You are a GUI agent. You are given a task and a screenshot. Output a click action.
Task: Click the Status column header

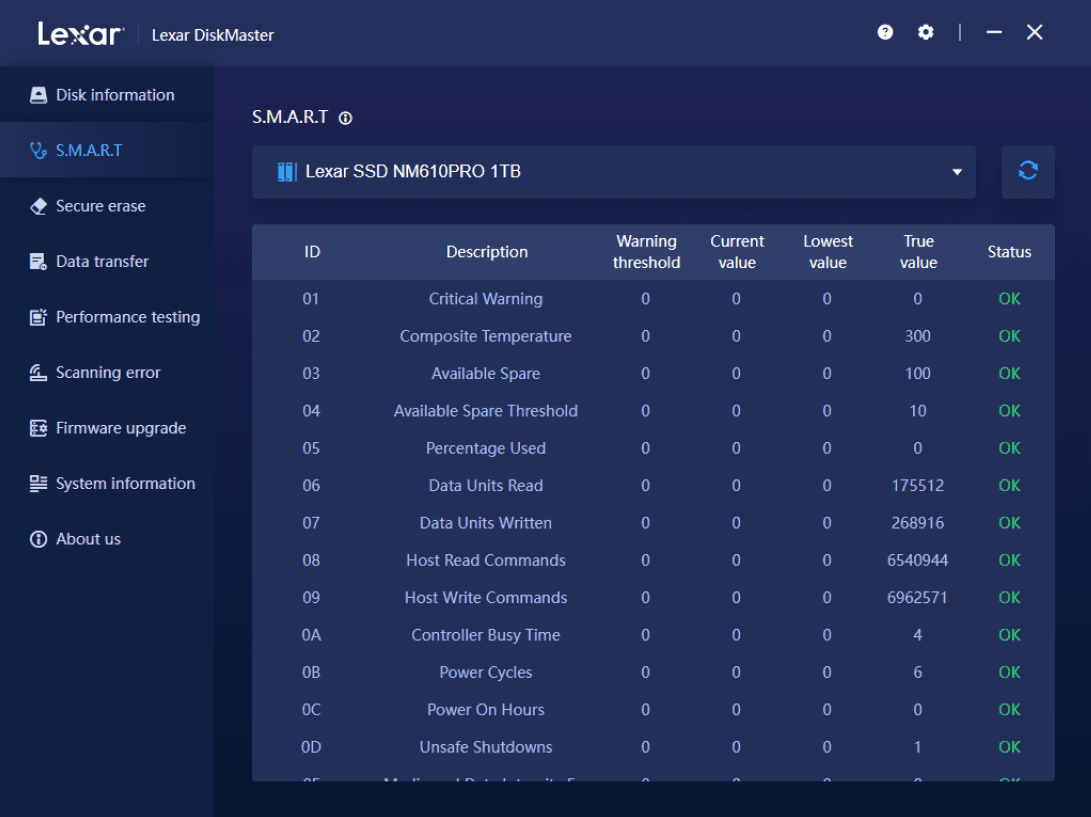pos(1009,252)
